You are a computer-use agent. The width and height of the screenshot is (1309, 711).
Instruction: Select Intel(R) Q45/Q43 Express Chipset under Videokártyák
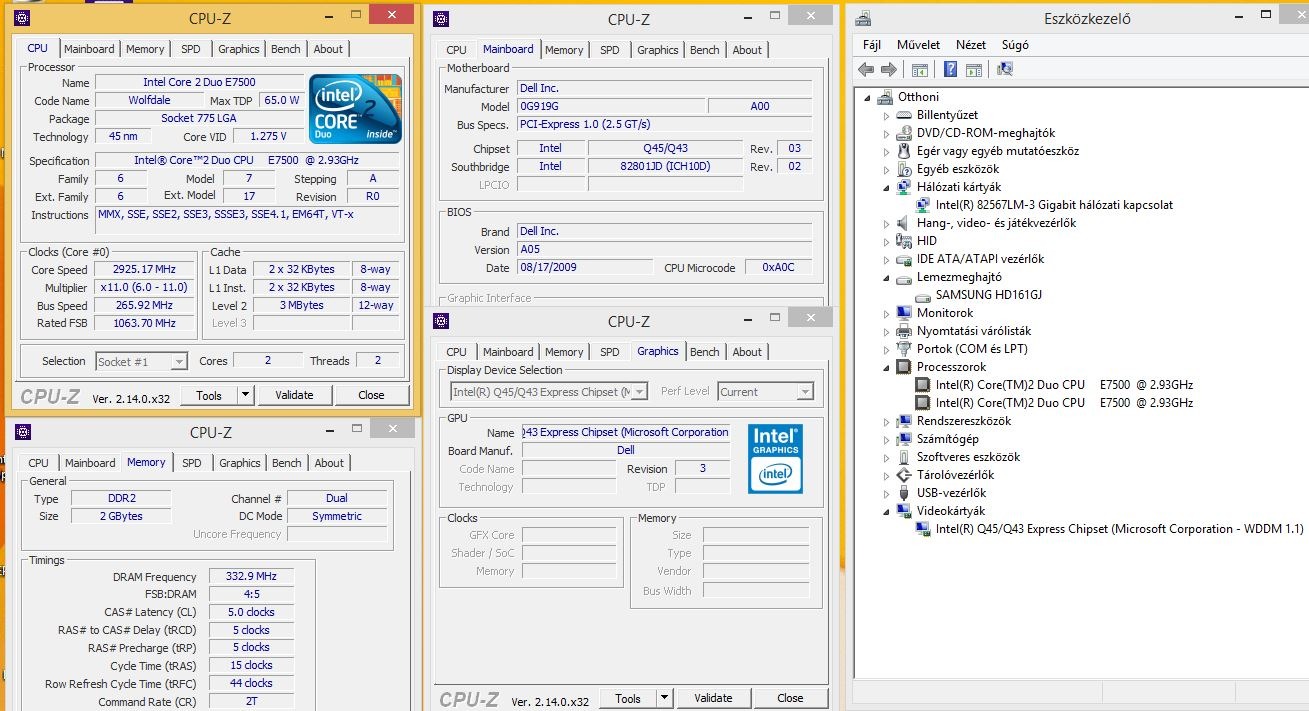point(1119,529)
